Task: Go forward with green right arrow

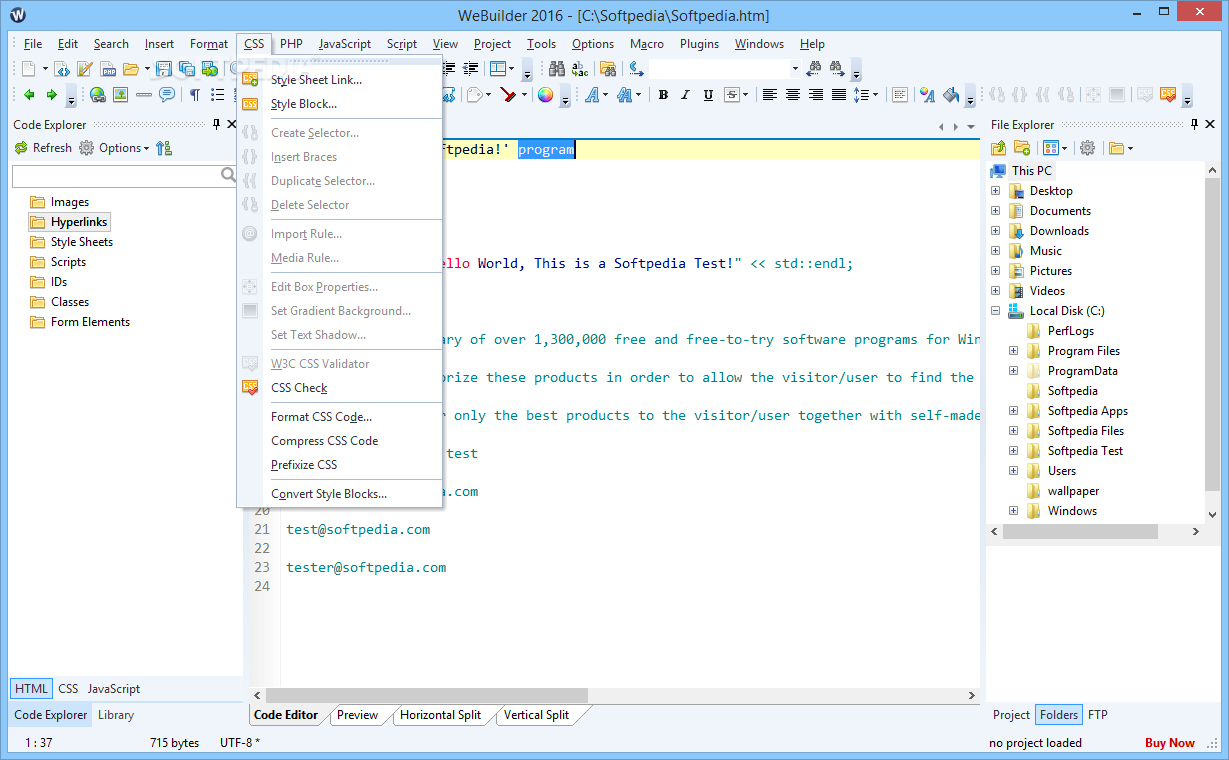Action: click(52, 95)
